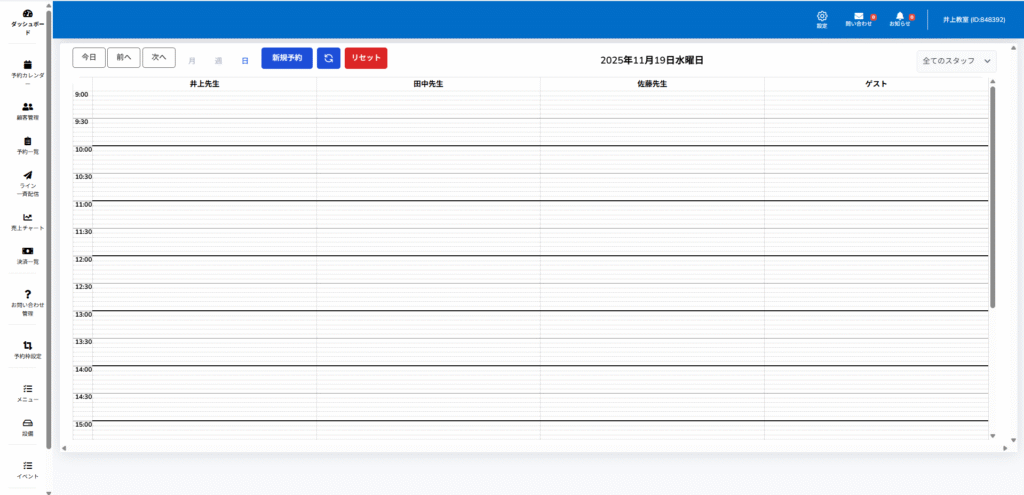Open the 予約一覧 reservation list

coord(28,141)
